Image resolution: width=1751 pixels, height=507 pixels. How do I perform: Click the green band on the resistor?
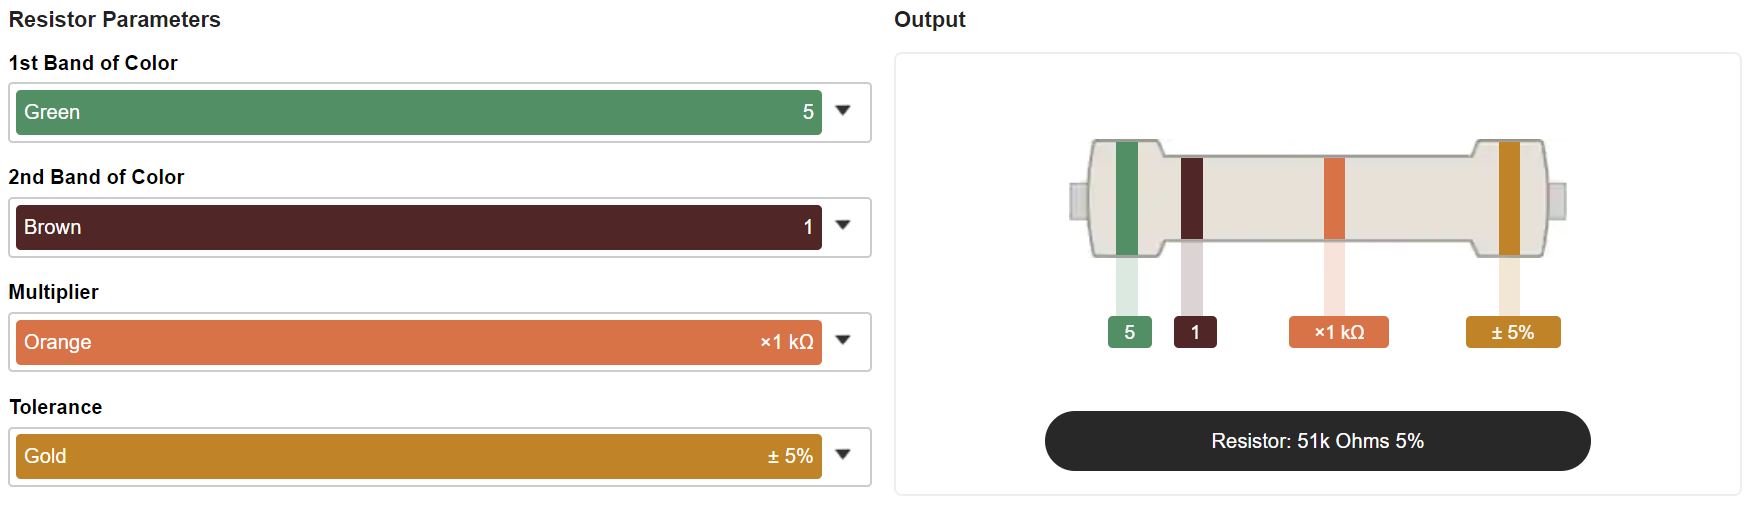(1127, 198)
